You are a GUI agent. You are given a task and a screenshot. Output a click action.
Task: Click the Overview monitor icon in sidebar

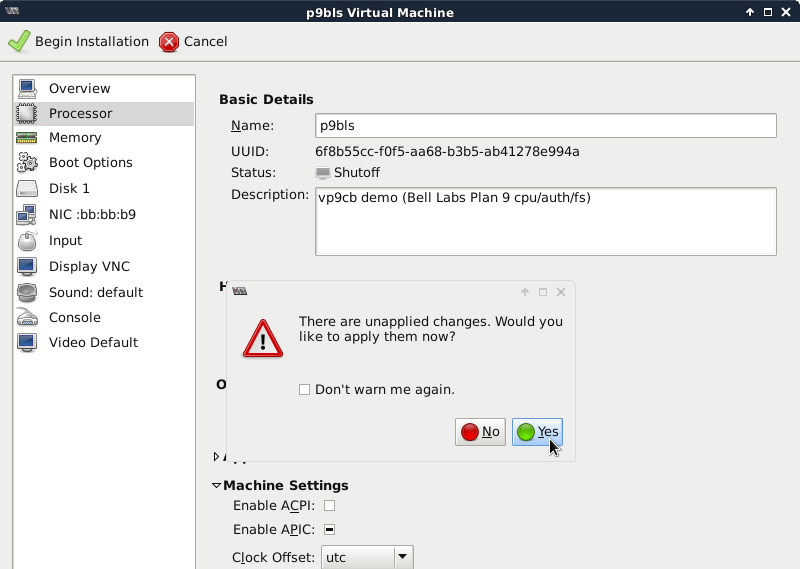point(27,88)
